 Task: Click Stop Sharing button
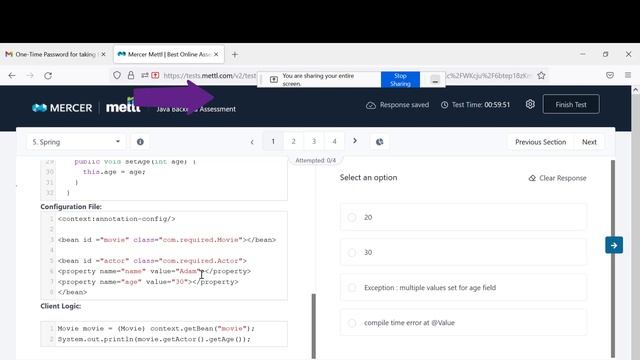point(400,80)
